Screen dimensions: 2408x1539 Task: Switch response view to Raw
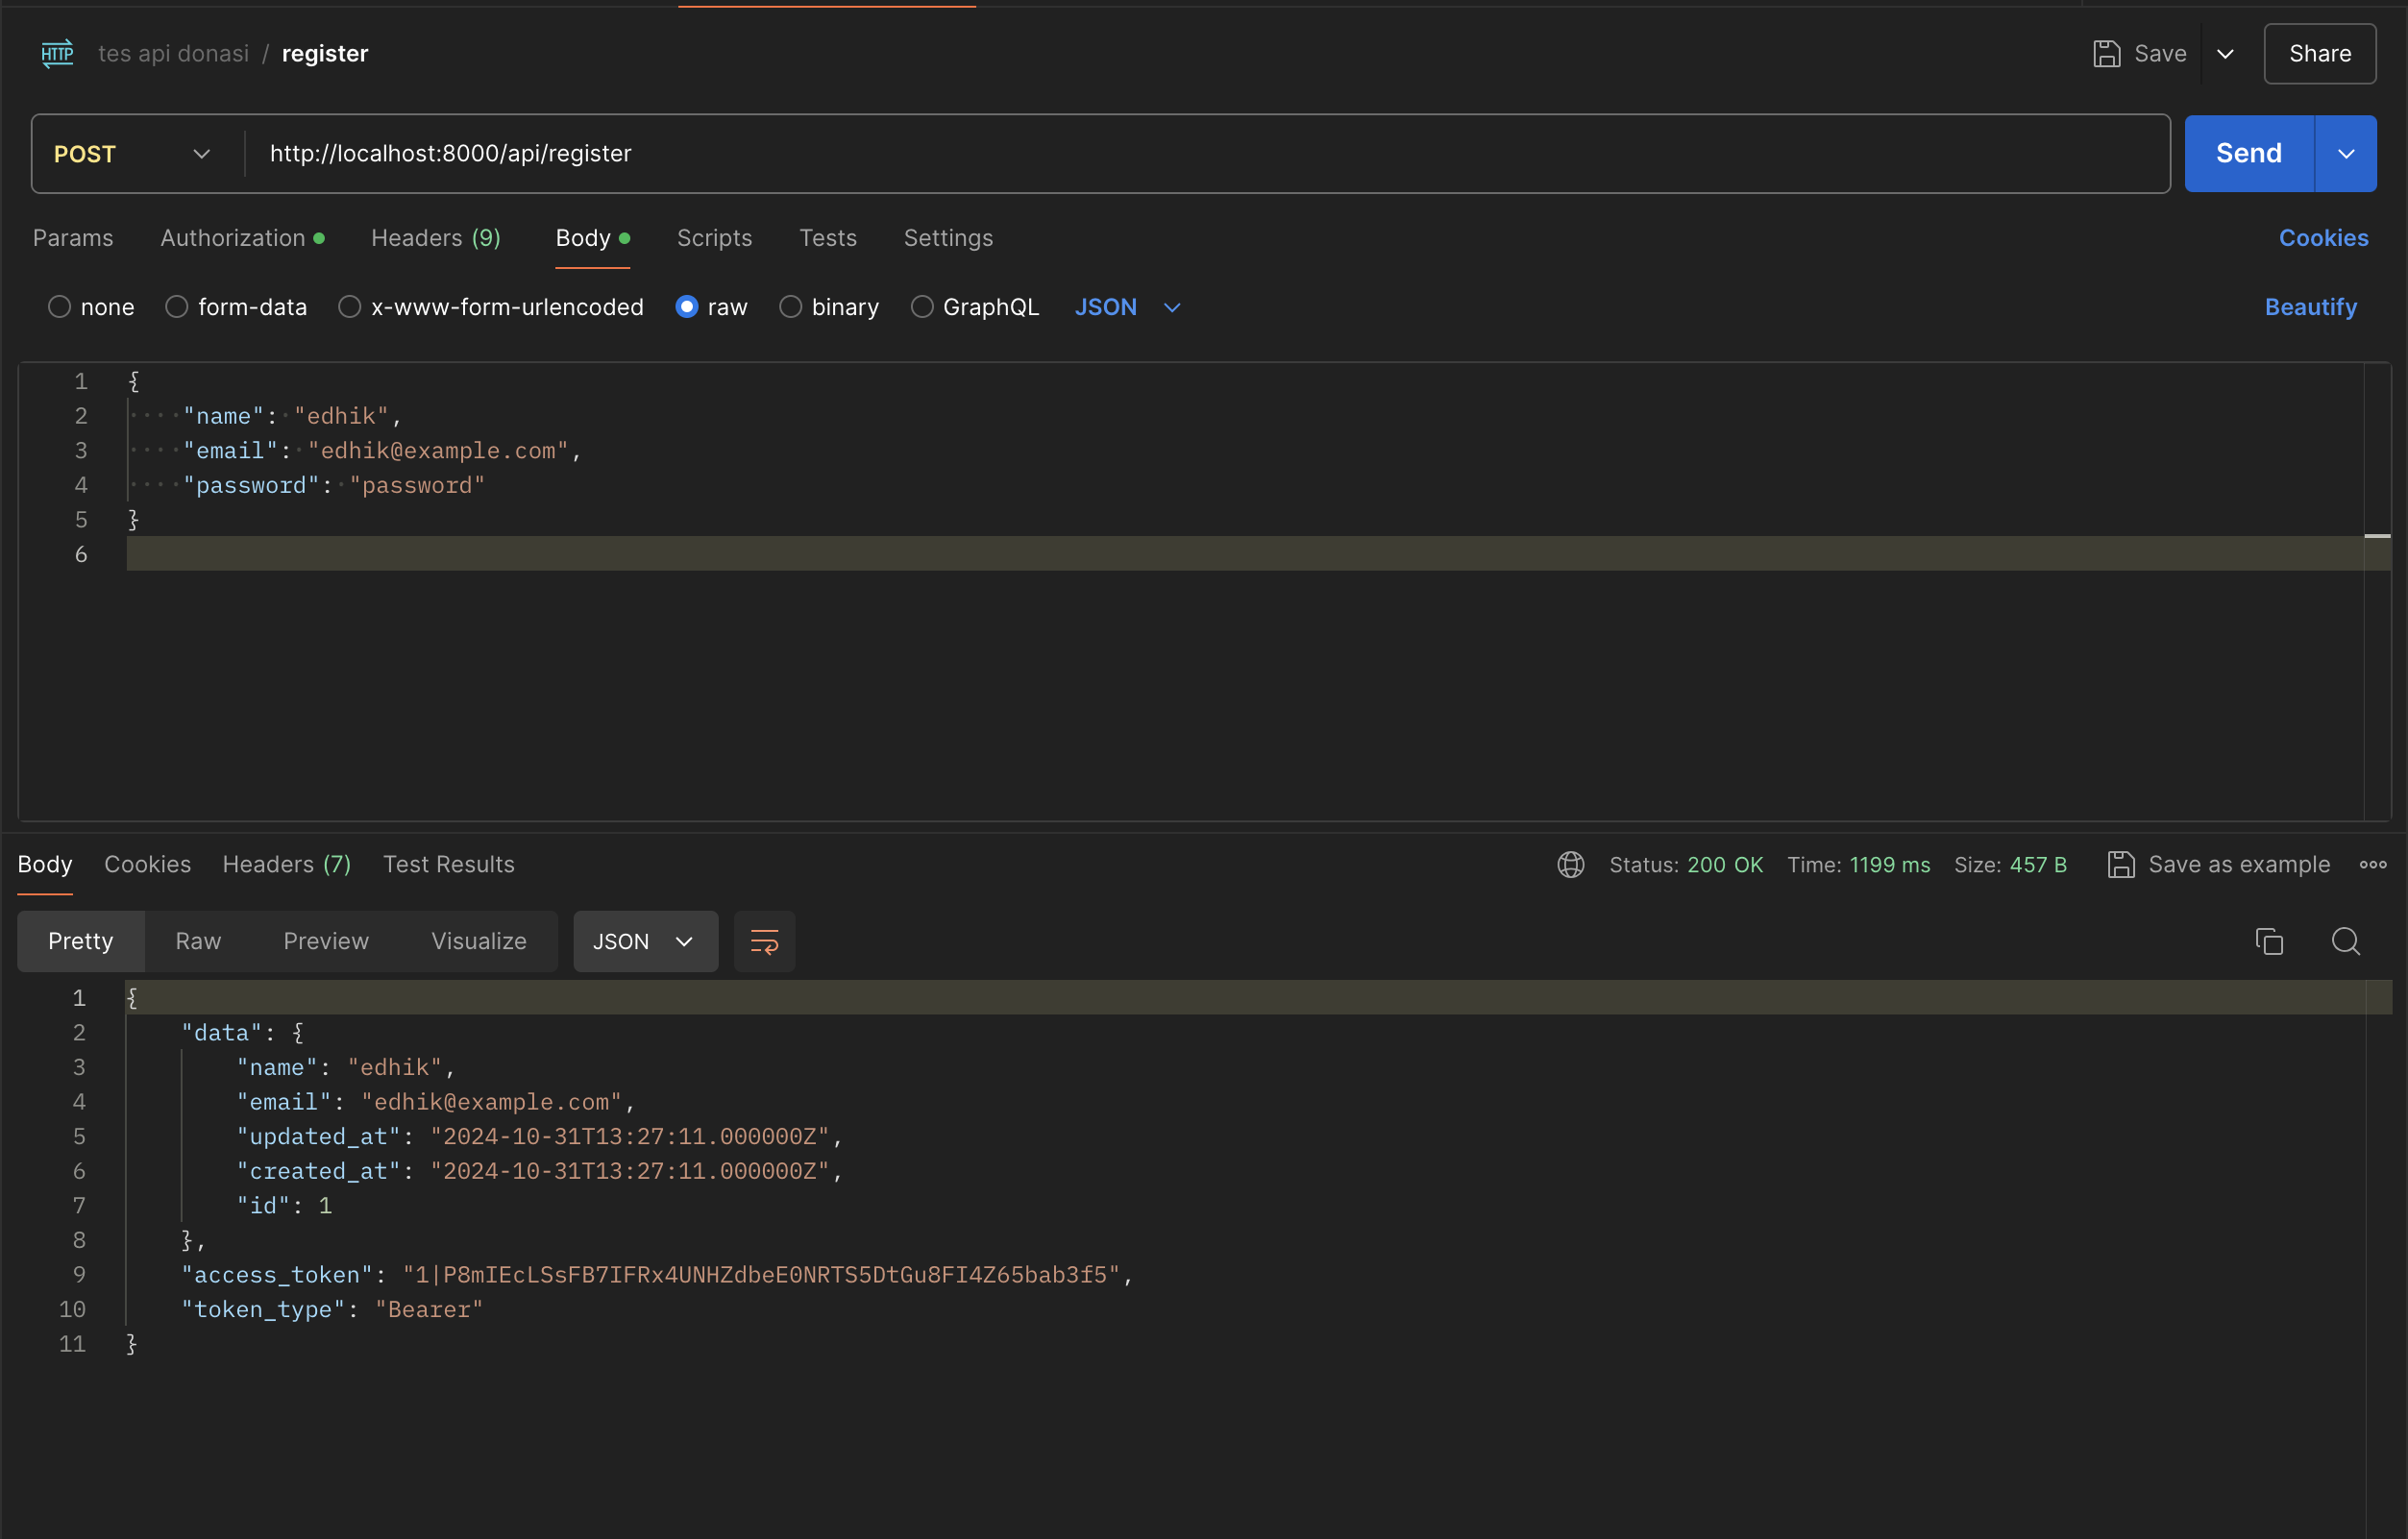tap(198, 941)
